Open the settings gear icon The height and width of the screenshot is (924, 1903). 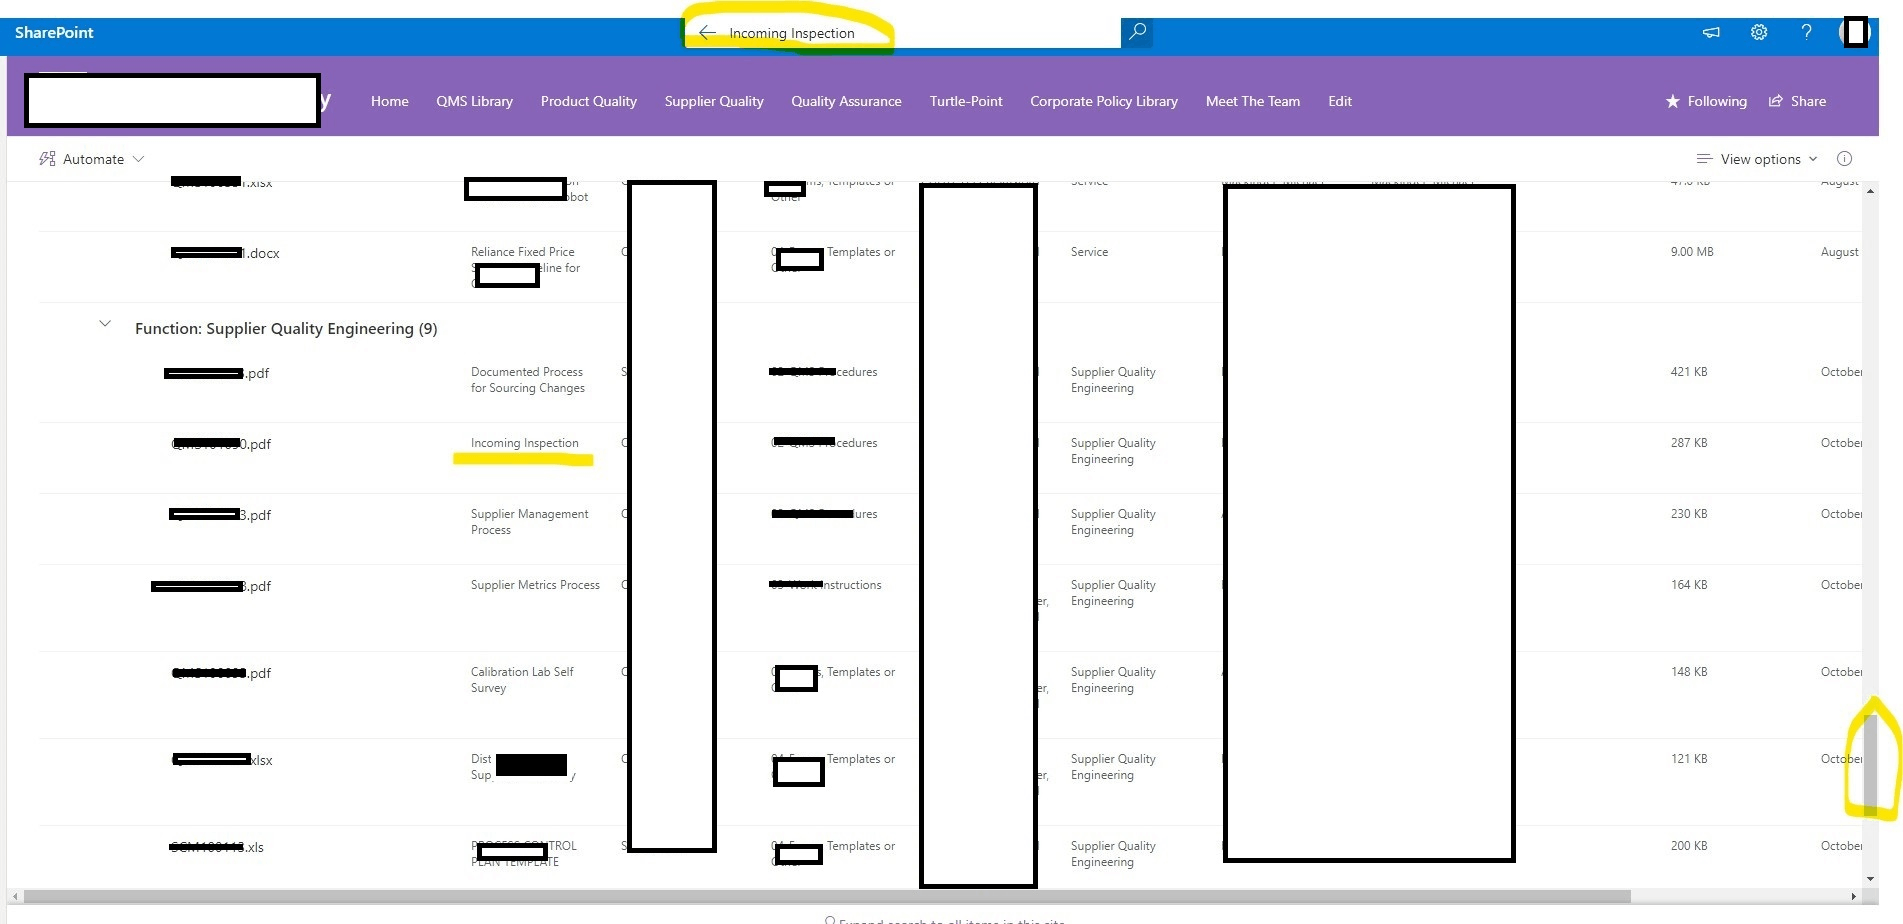[x=1759, y=32]
